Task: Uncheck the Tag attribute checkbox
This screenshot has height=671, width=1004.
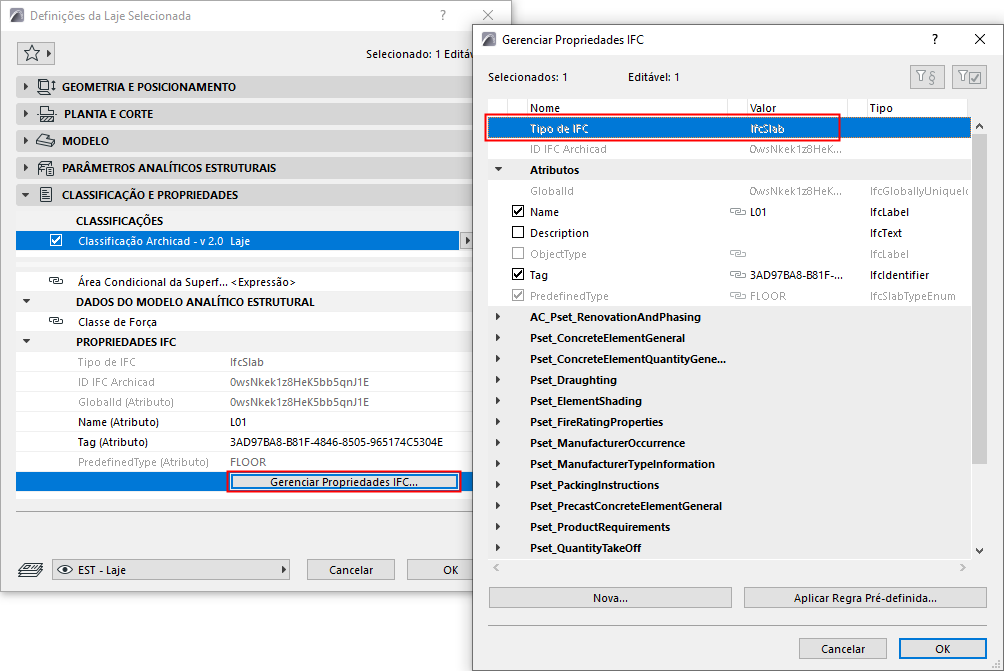Action: coord(518,274)
